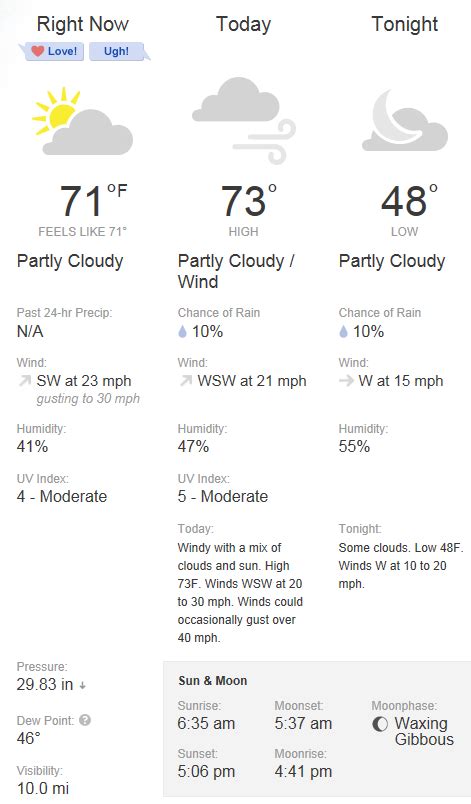
Task: Click the heart icon in the Love! button
Action: 37,51
